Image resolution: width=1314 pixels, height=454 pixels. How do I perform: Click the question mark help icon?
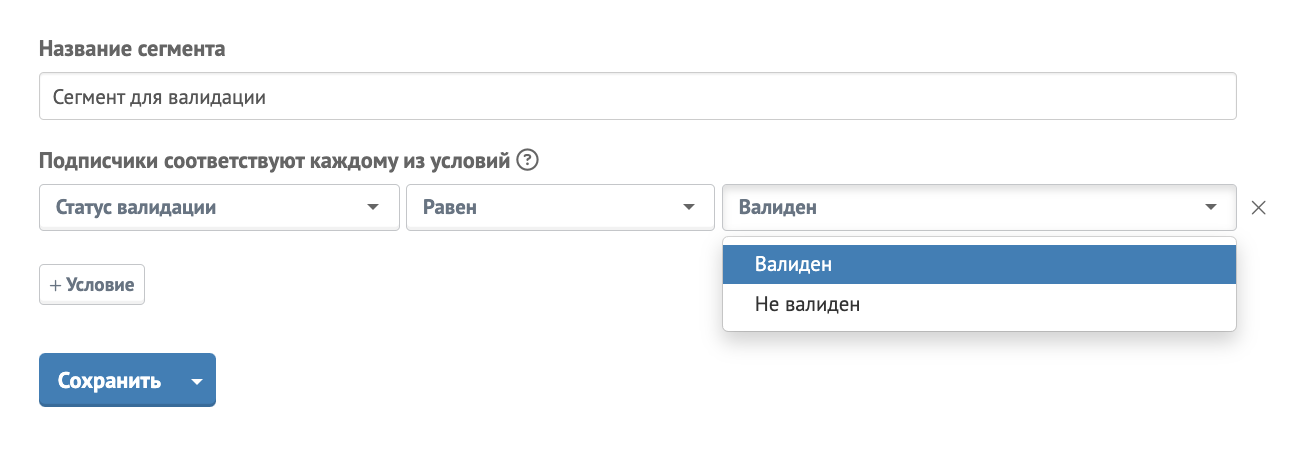click(529, 160)
